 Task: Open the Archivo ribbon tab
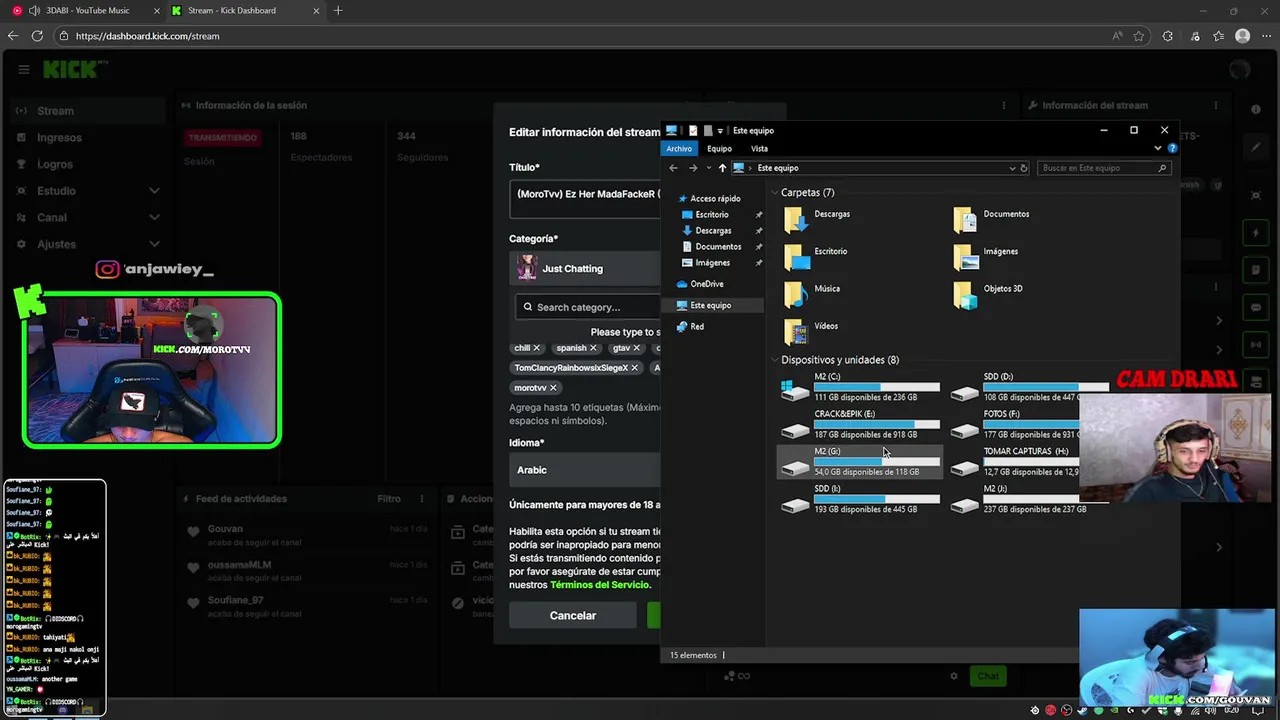click(679, 149)
